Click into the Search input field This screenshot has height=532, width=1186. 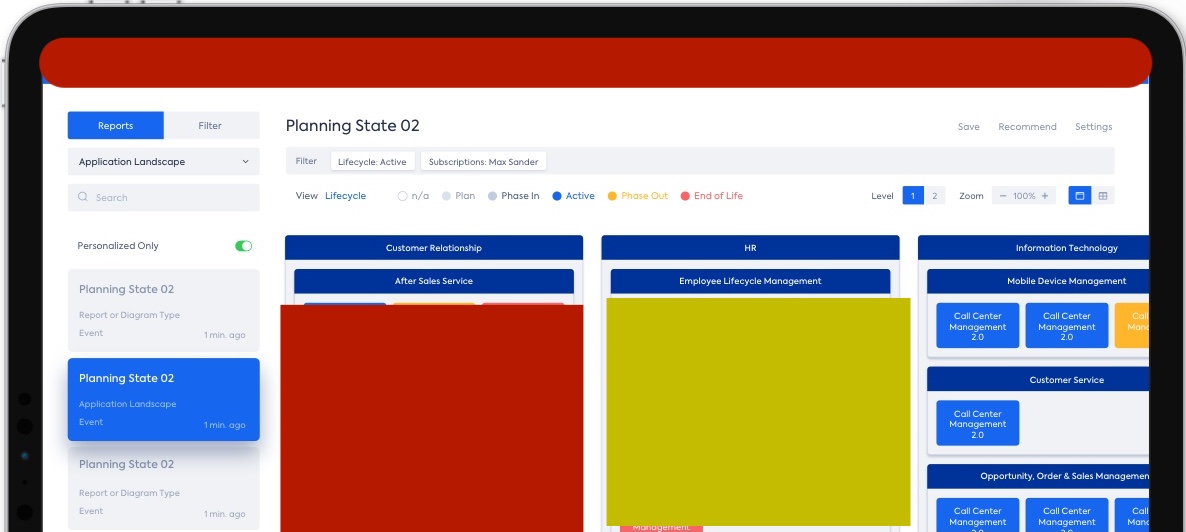(x=170, y=198)
